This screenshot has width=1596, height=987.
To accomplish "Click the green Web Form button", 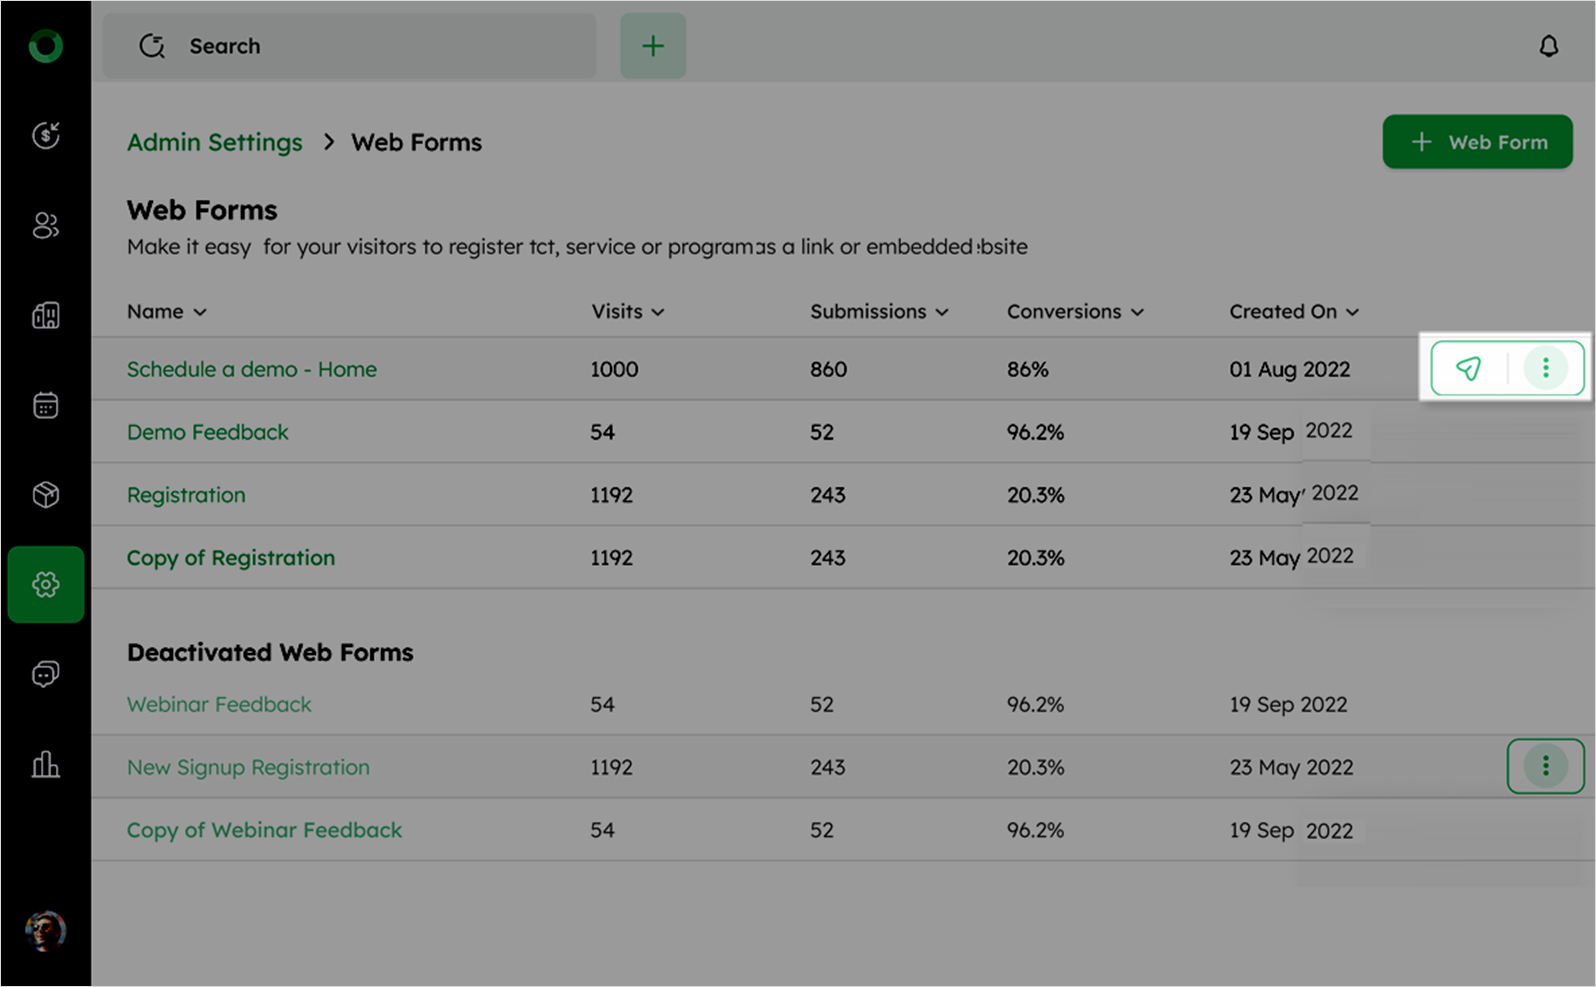I will point(1477,142).
